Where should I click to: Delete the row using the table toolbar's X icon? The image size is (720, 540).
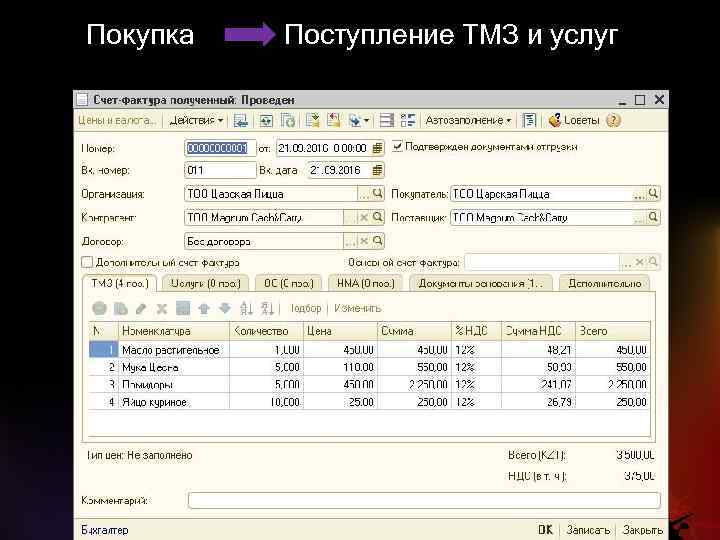[x=162, y=308]
